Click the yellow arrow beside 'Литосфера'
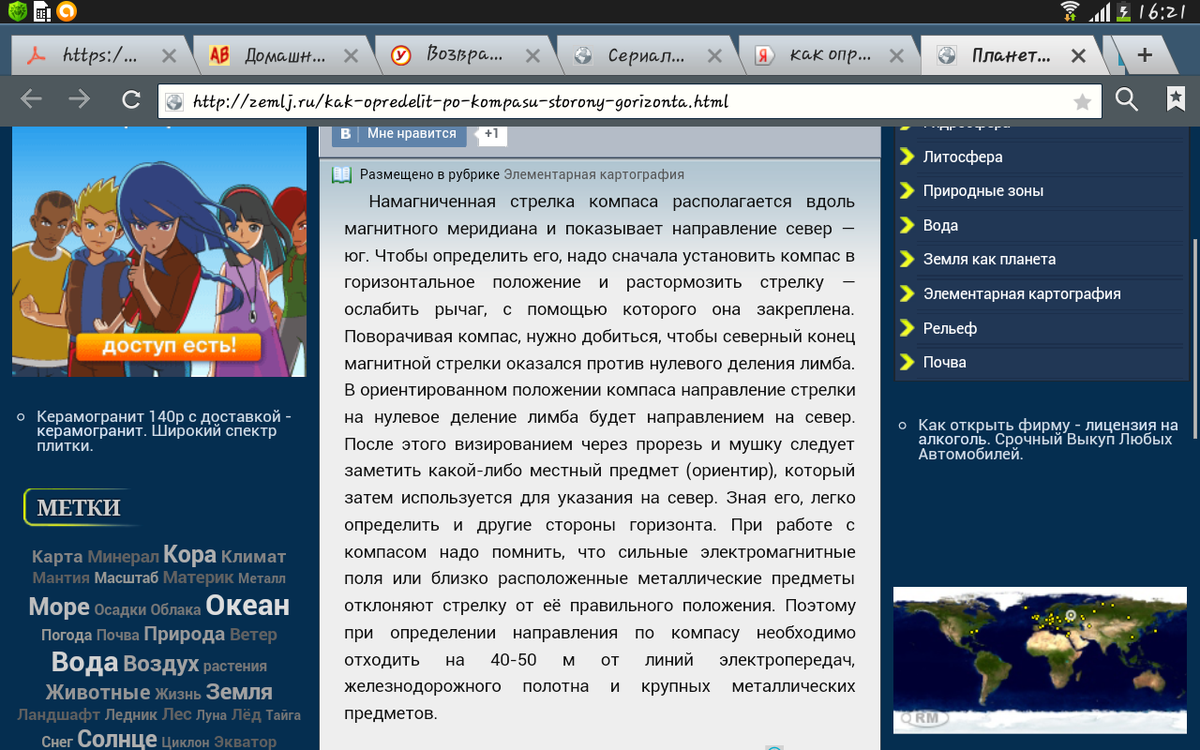The image size is (1200, 750). pos(907,157)
